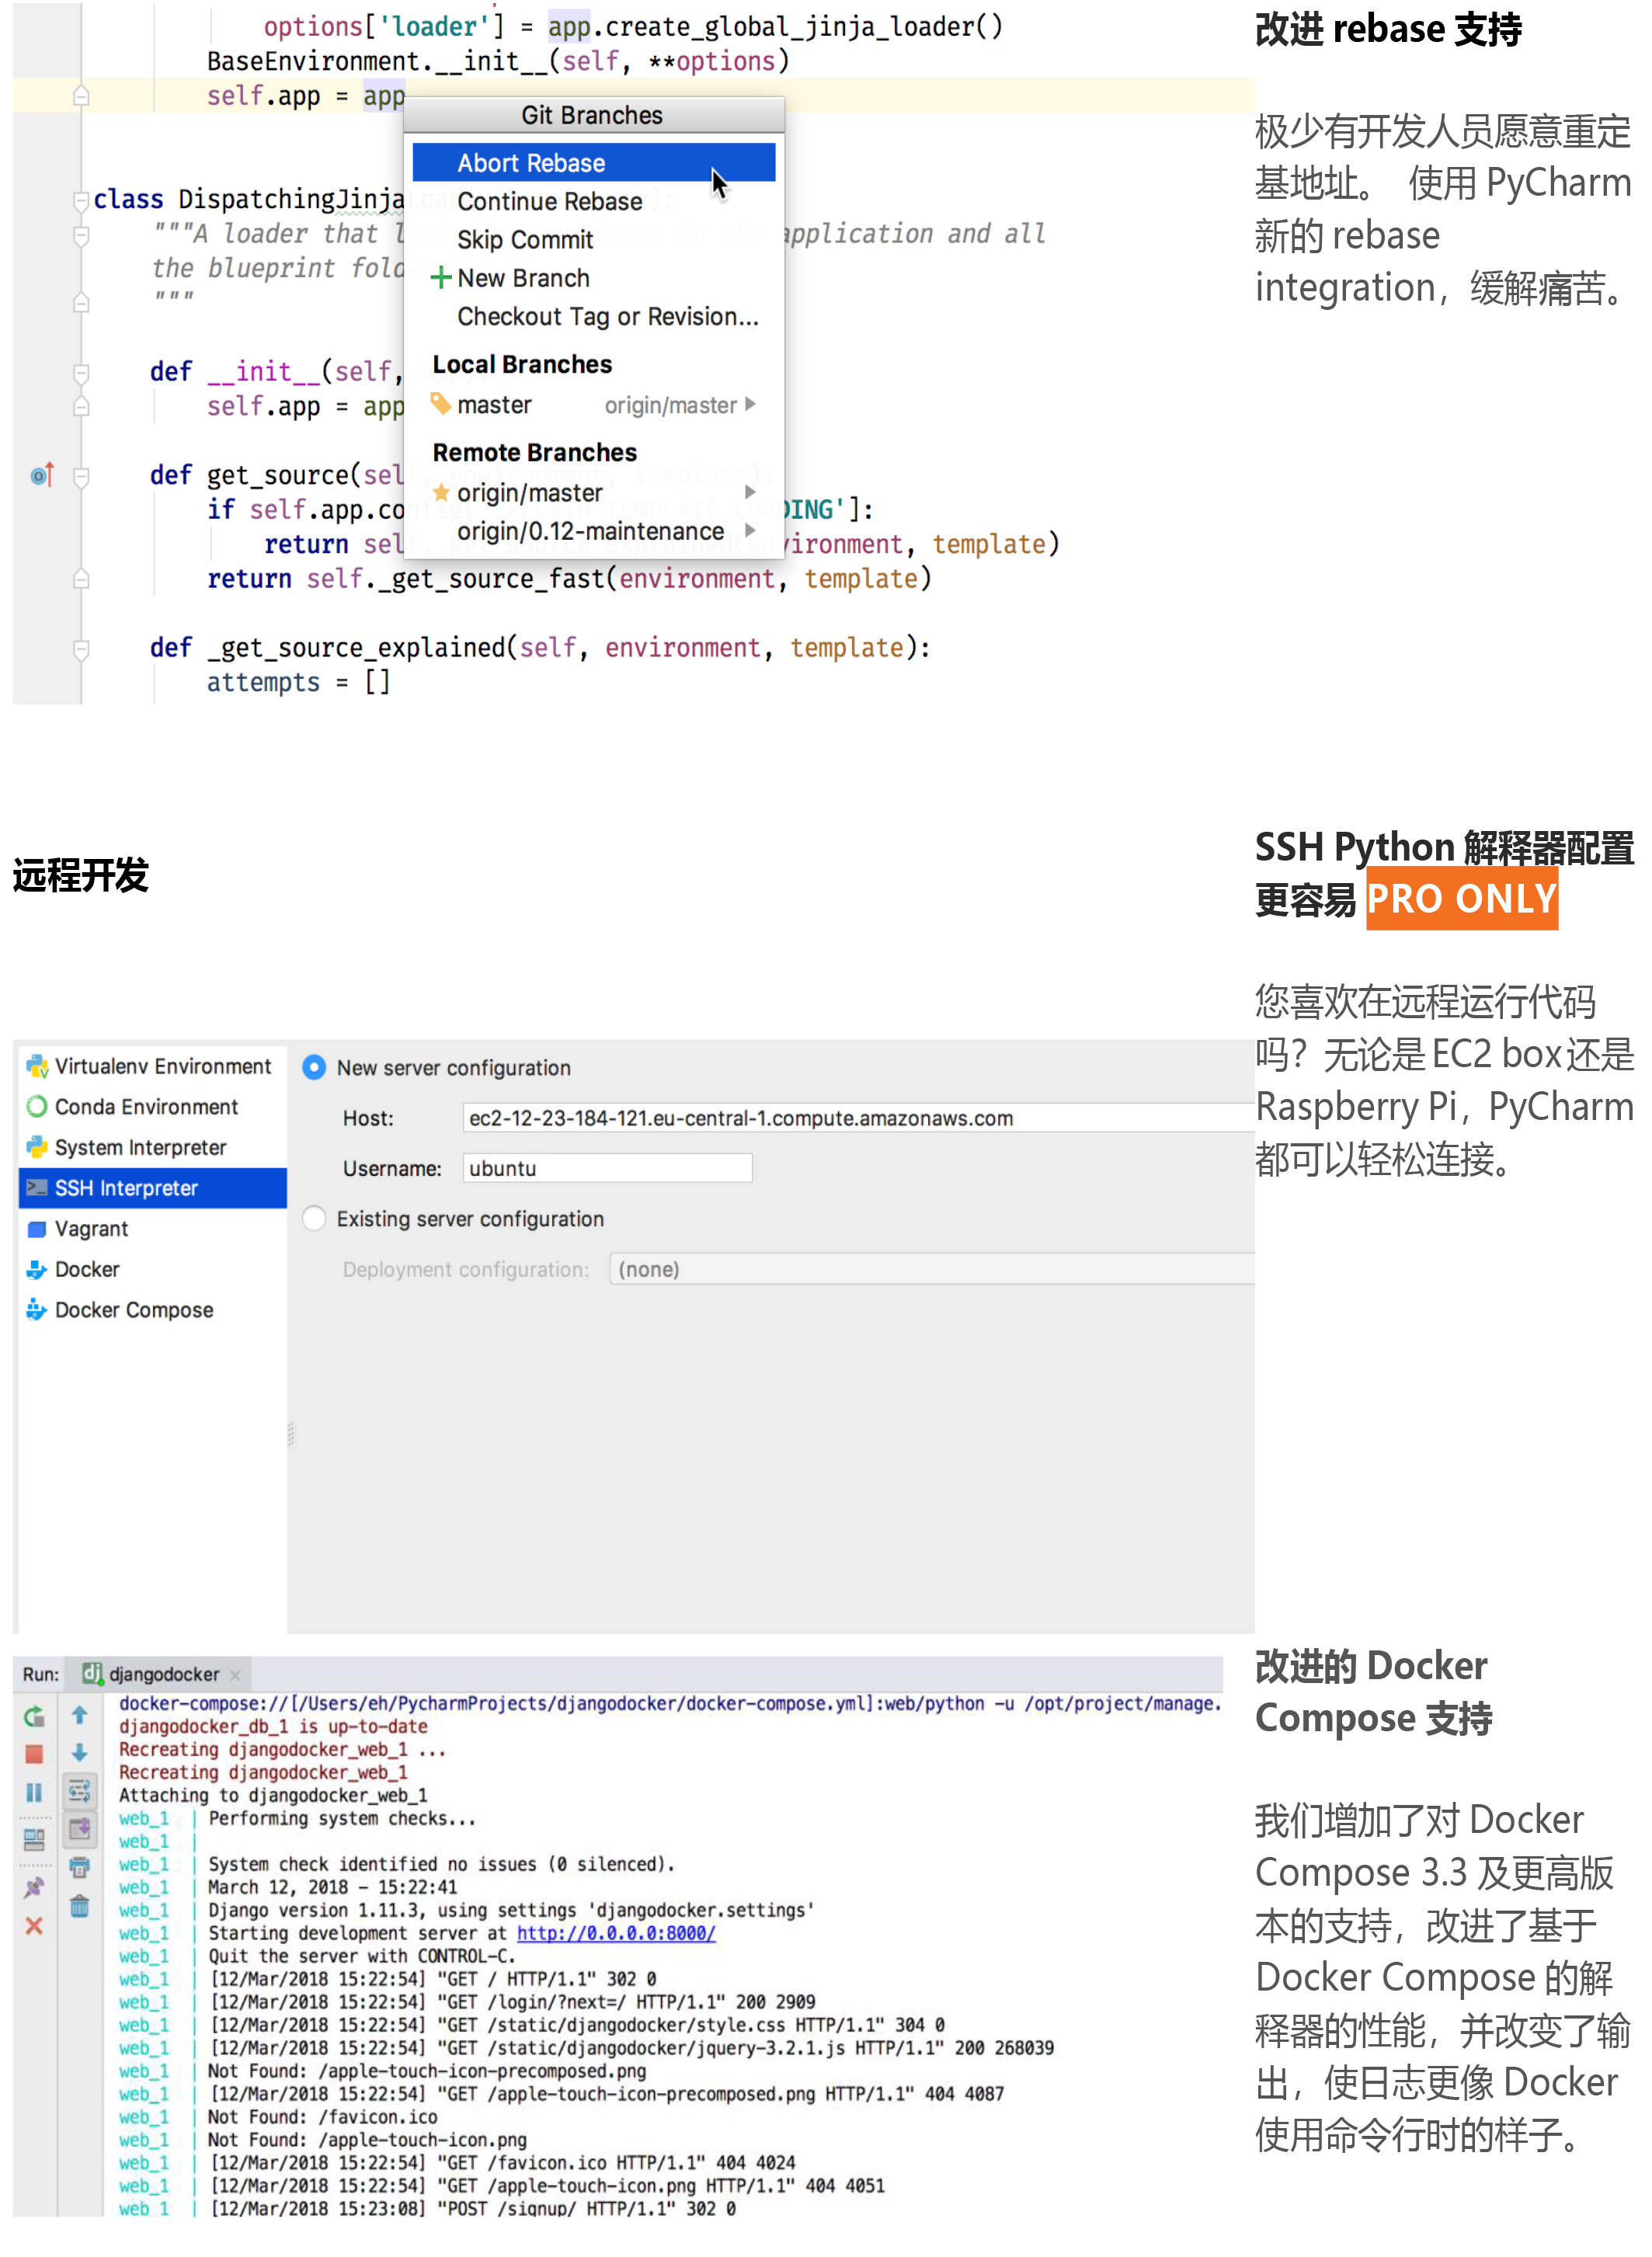Pin the Run tab with pushpin icon
This screenshot has height=2257, width=1652.
[x=34, y=1886]
